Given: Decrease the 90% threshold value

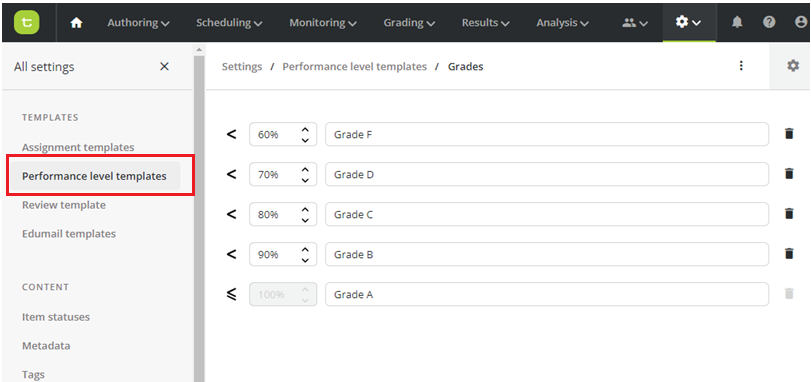Looking at the screenshot, I should click(x=305, y=259).
